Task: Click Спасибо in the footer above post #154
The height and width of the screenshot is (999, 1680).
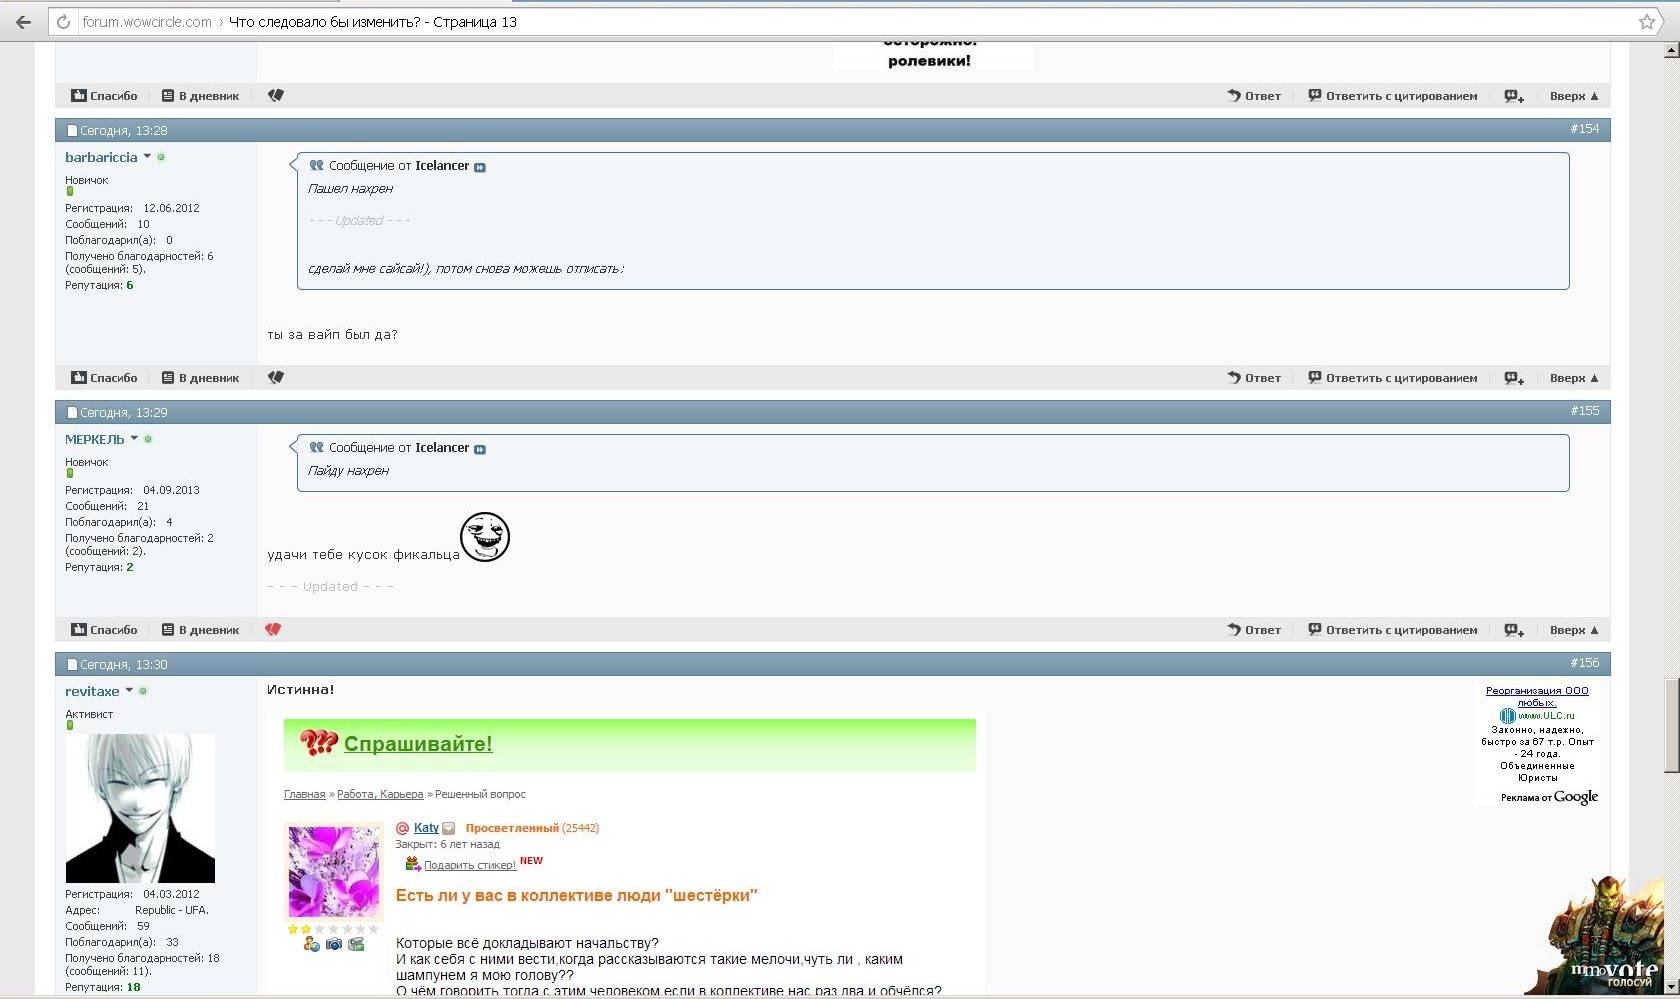Action: 104,96
